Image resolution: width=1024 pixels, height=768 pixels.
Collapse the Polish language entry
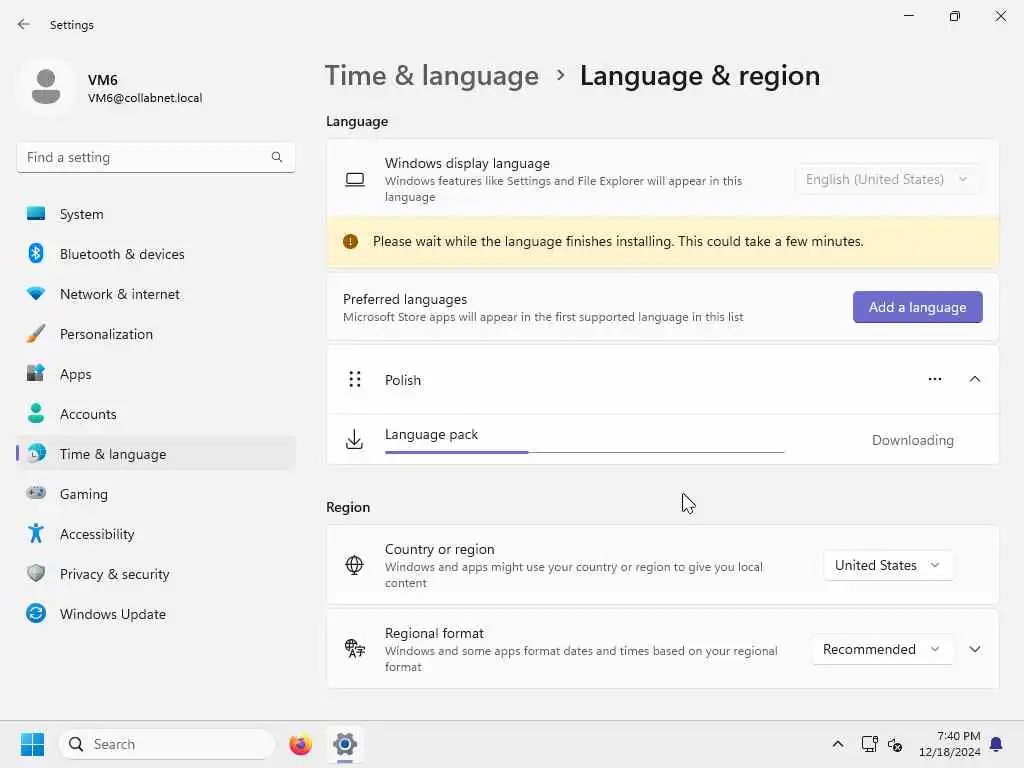coord(975,379)
